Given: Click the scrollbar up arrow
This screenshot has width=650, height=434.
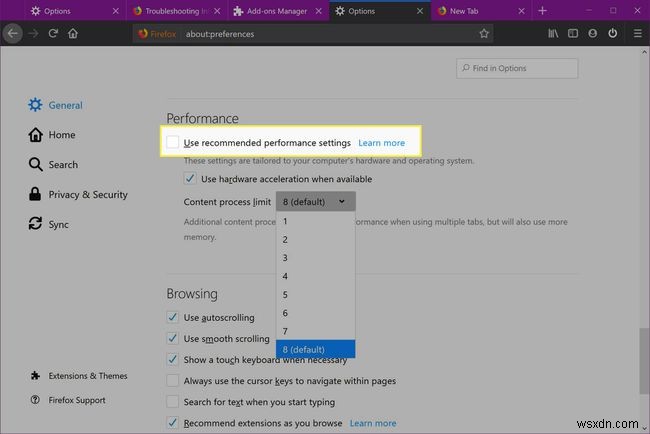Looking at the screenshot, I should point(644,52).
